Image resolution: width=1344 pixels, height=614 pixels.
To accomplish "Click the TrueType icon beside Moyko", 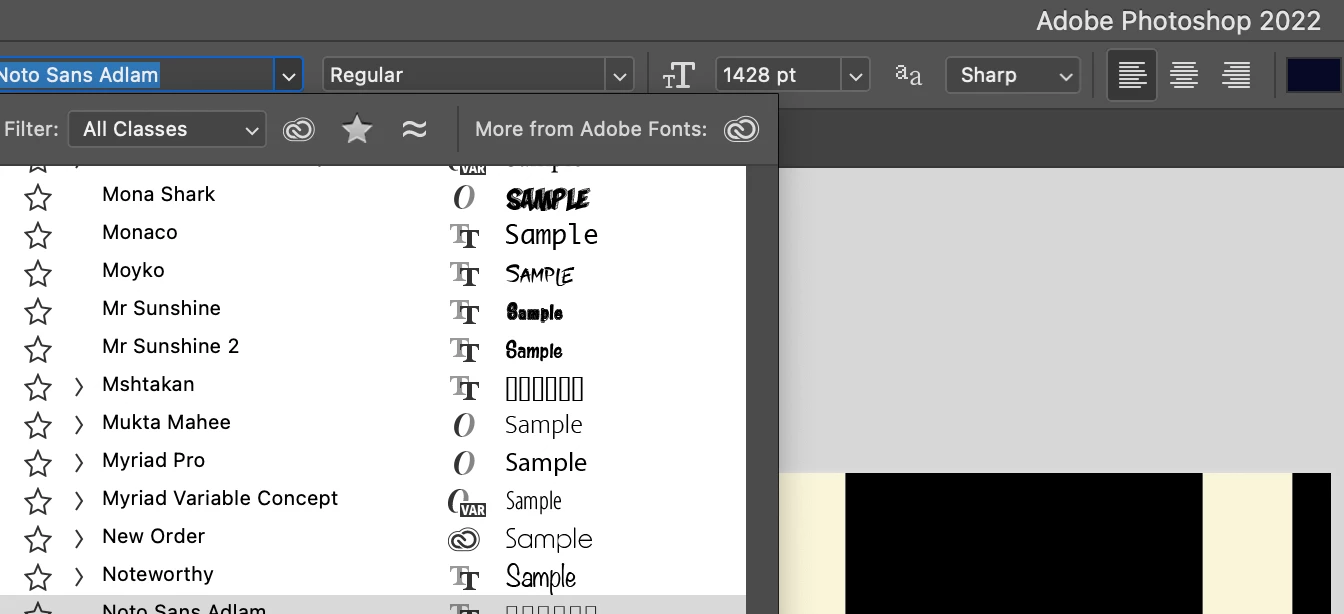I will point(465,274).
